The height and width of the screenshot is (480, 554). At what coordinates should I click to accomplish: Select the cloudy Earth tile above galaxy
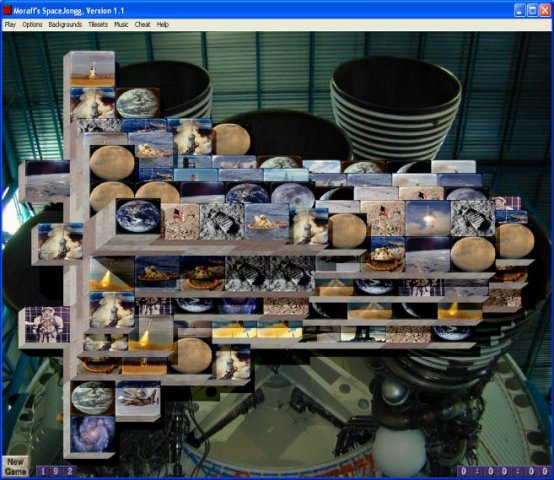[x=93, y=398]
